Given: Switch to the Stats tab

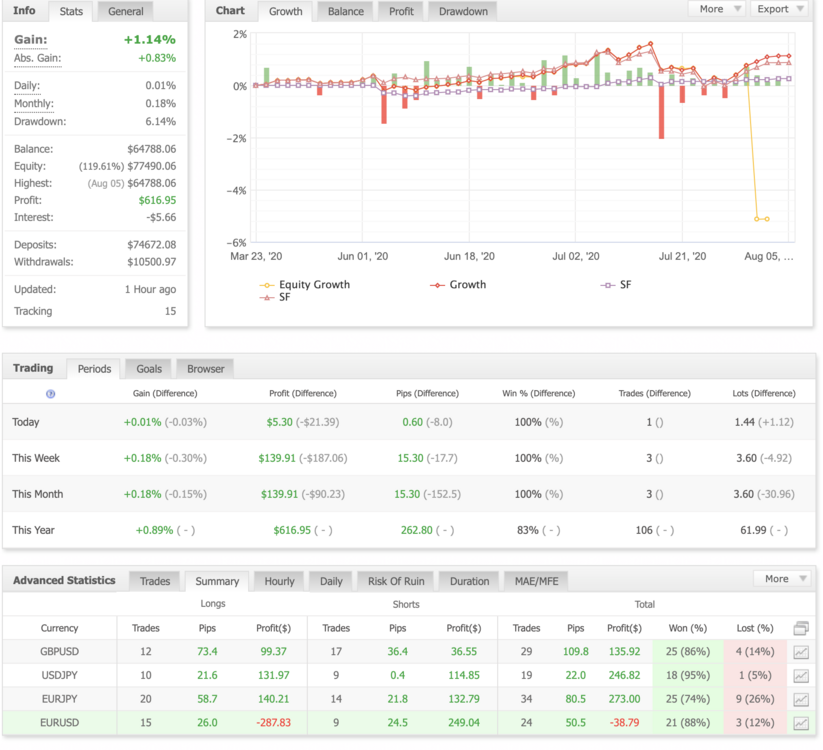Looking at the screenshot, I should [x=71, y=11].
